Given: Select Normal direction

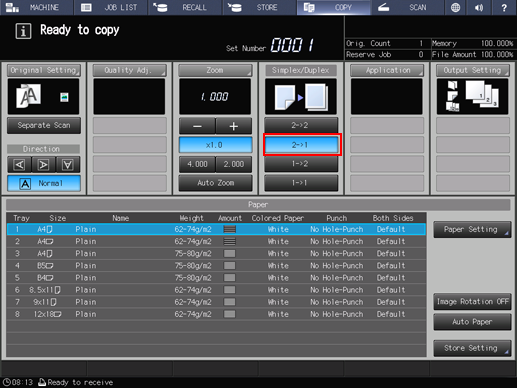Looking at the screenshot, I should click(x=44, y=183).
